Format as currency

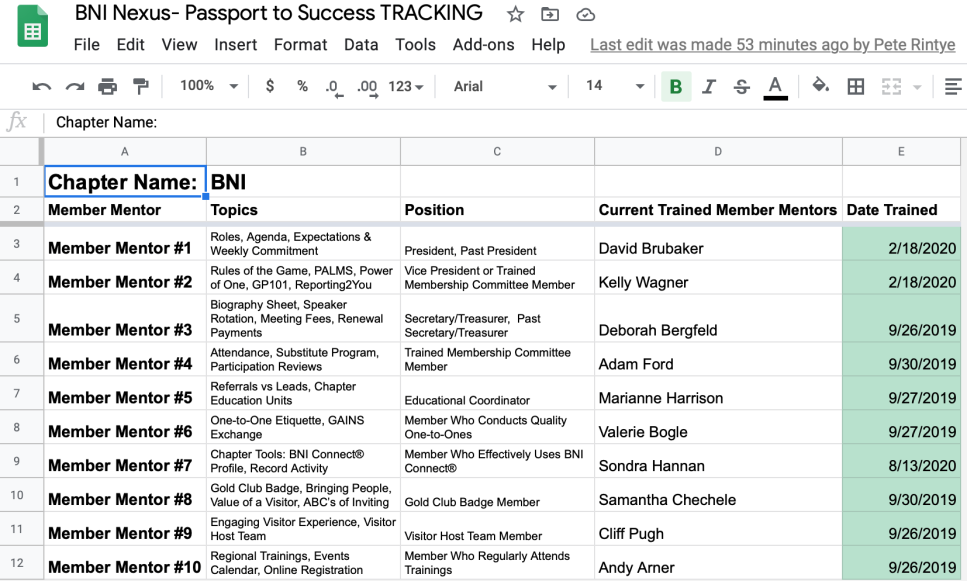[x=270, y=86]
